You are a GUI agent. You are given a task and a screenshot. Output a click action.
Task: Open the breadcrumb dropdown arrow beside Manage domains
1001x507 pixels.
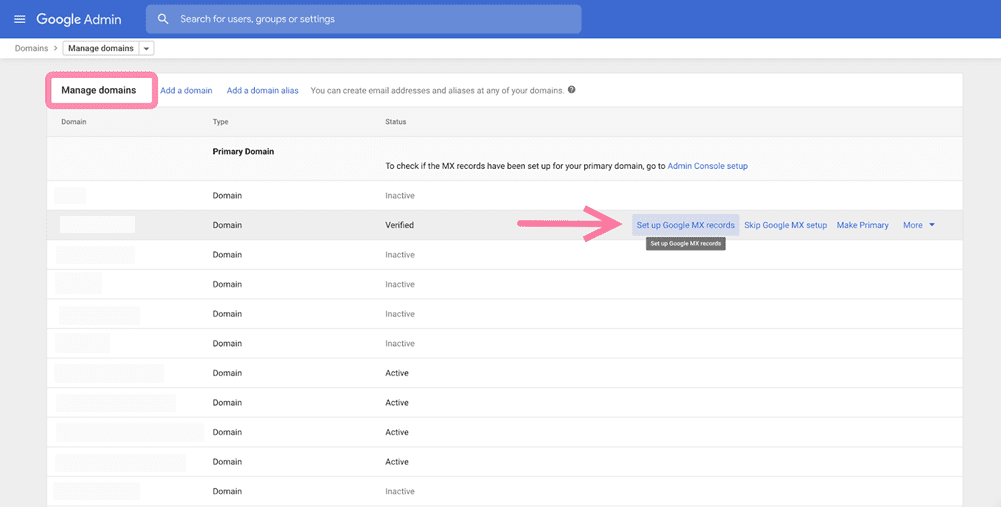click(147, 48)
